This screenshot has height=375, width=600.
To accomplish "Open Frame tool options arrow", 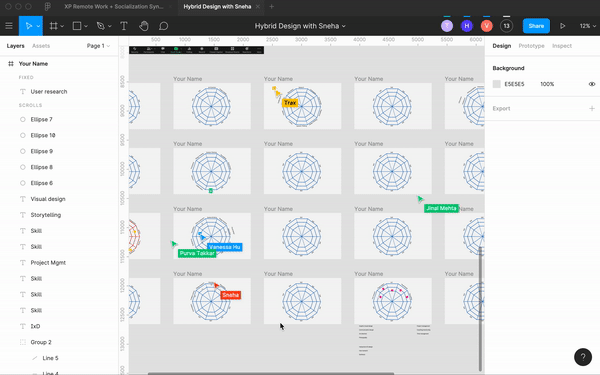I will [x=62, y=26].
